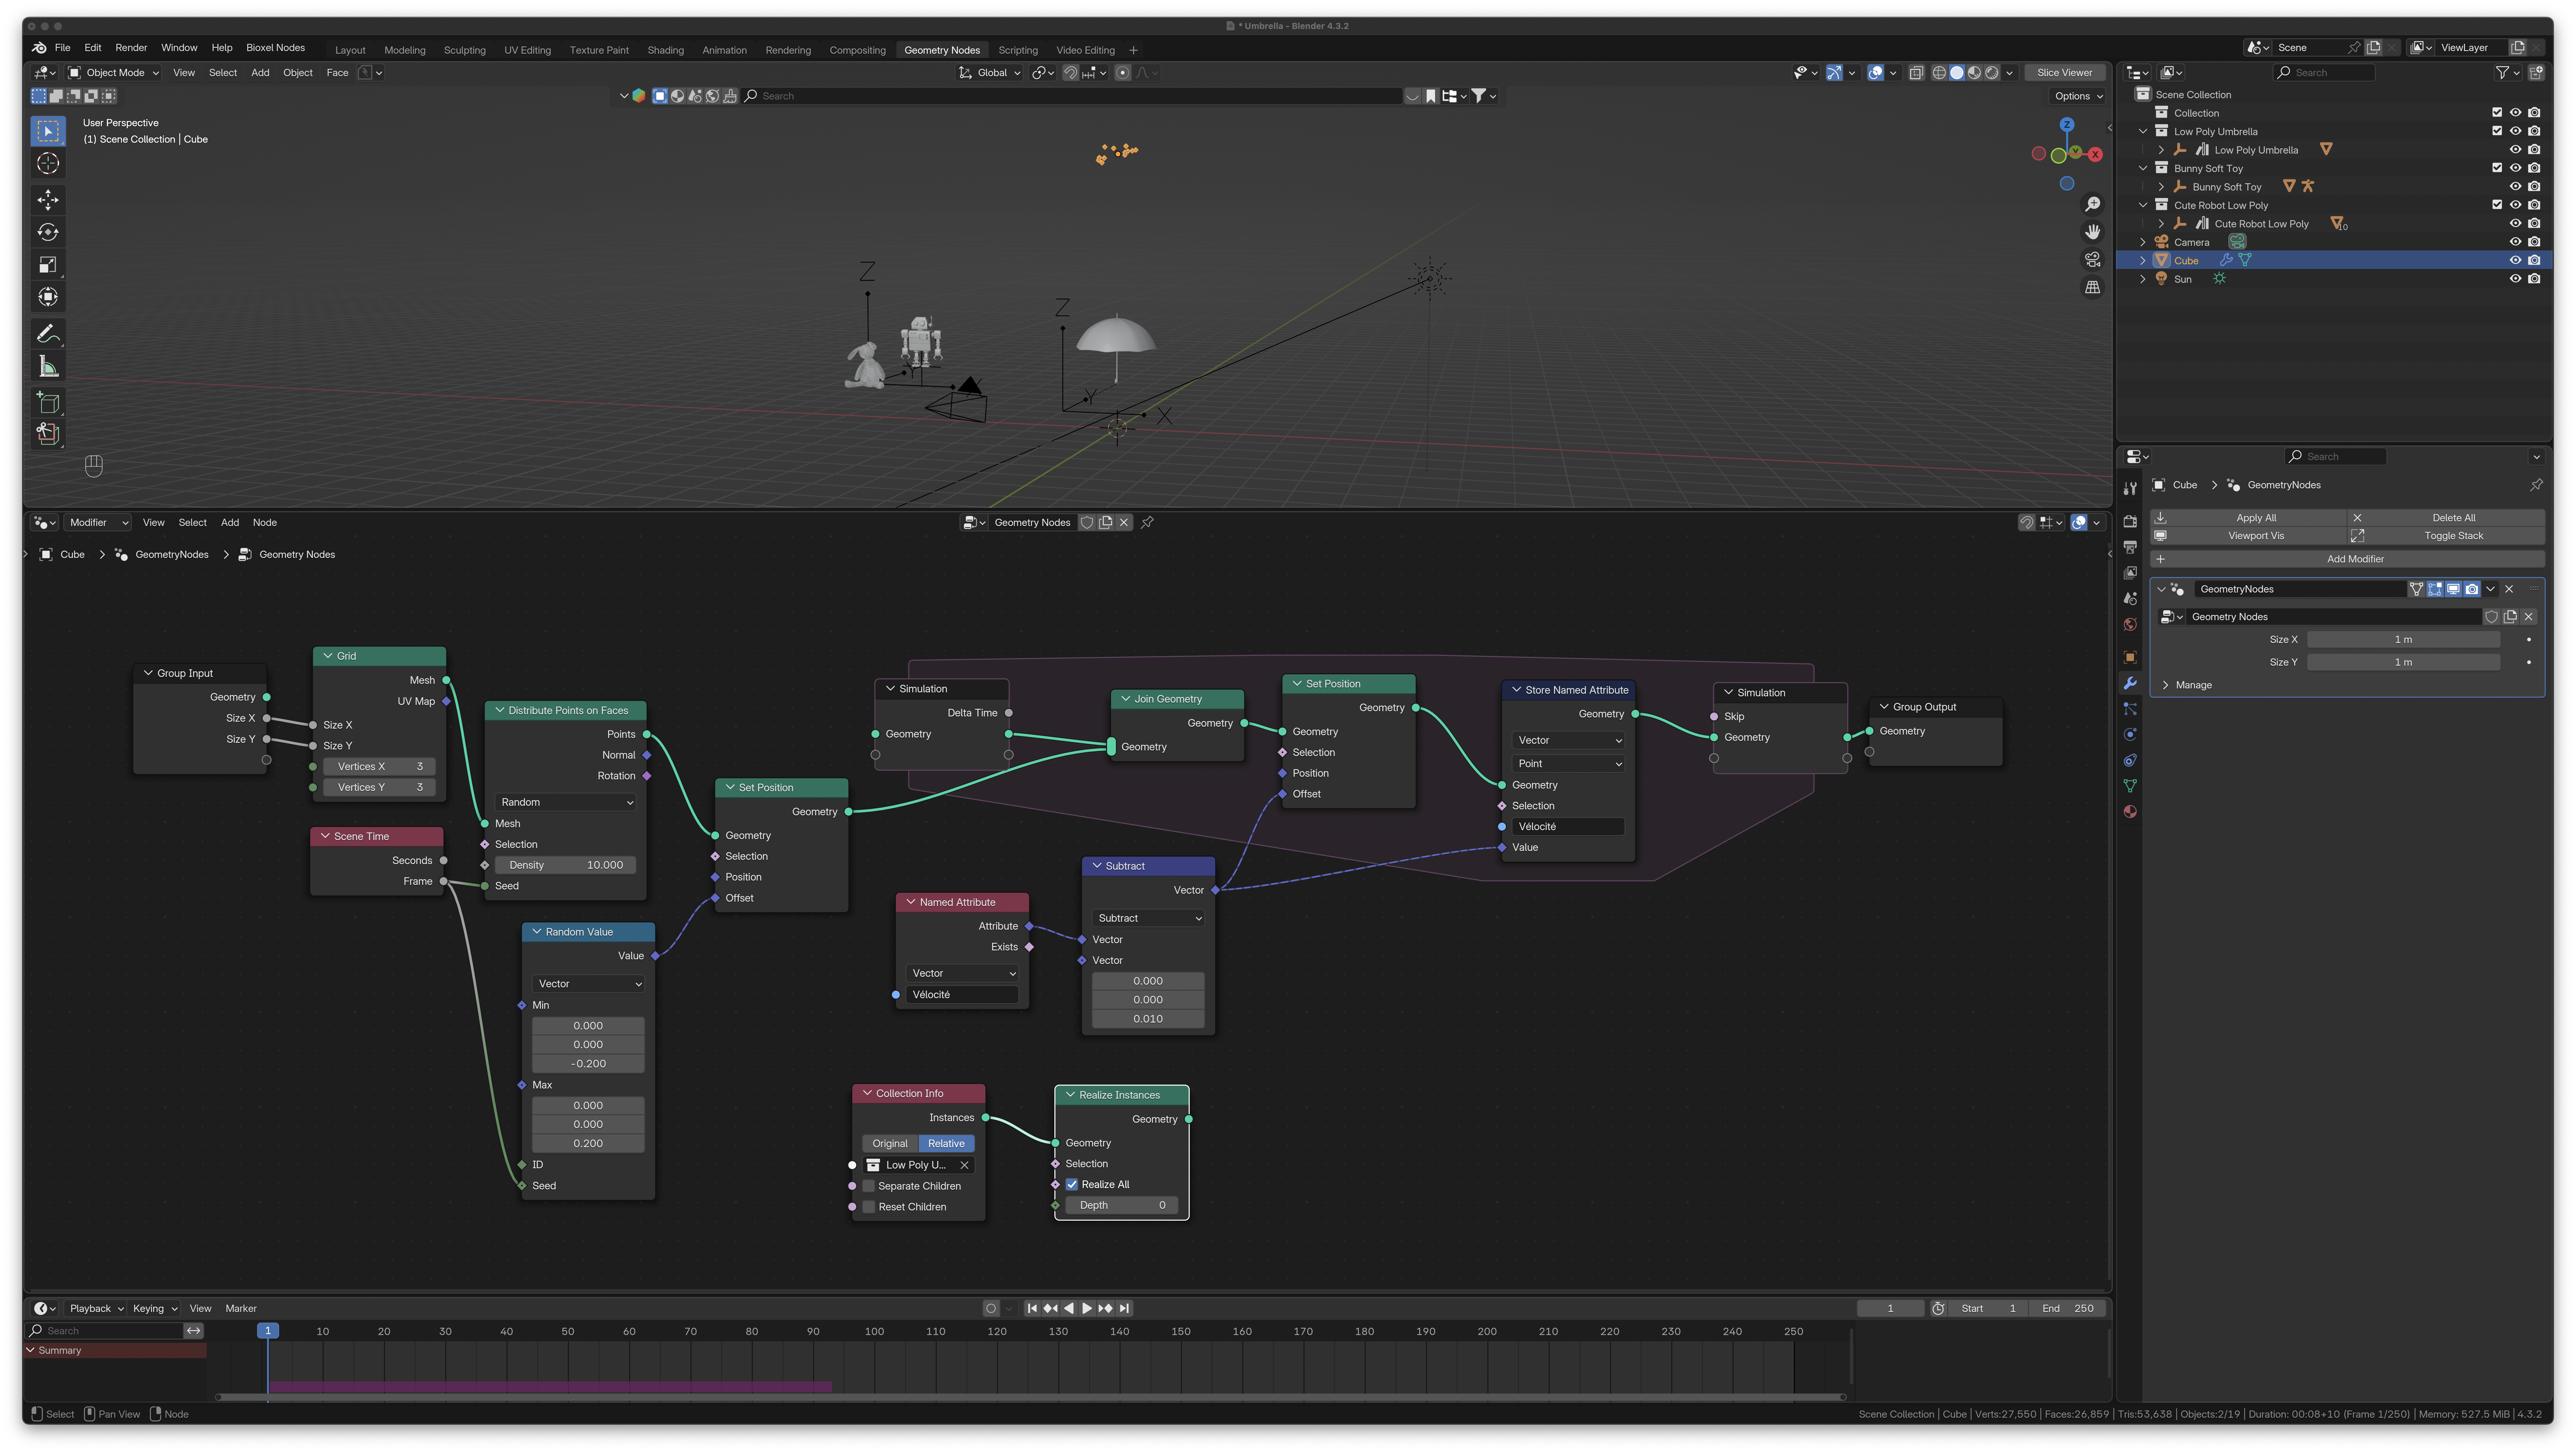Screen dimensions: 2576x1452
Task: Uncheck the Low Poly Umbrella collection
Action: point(2497,131)
